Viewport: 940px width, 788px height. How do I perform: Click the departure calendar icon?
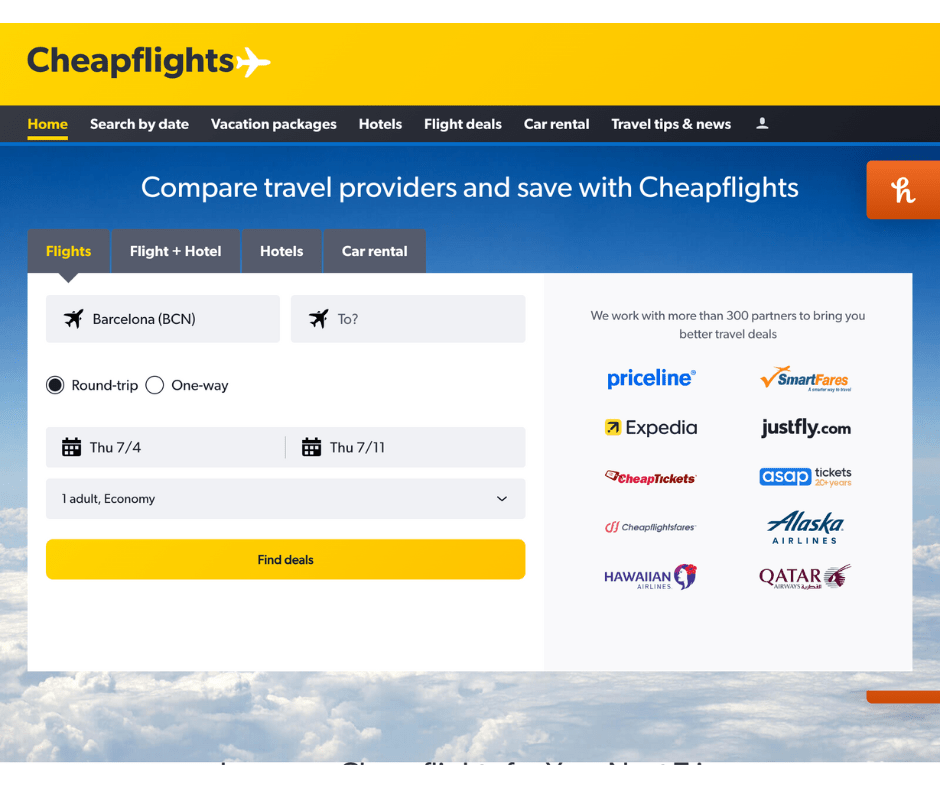pyautogui.click(x=71, y=447)
